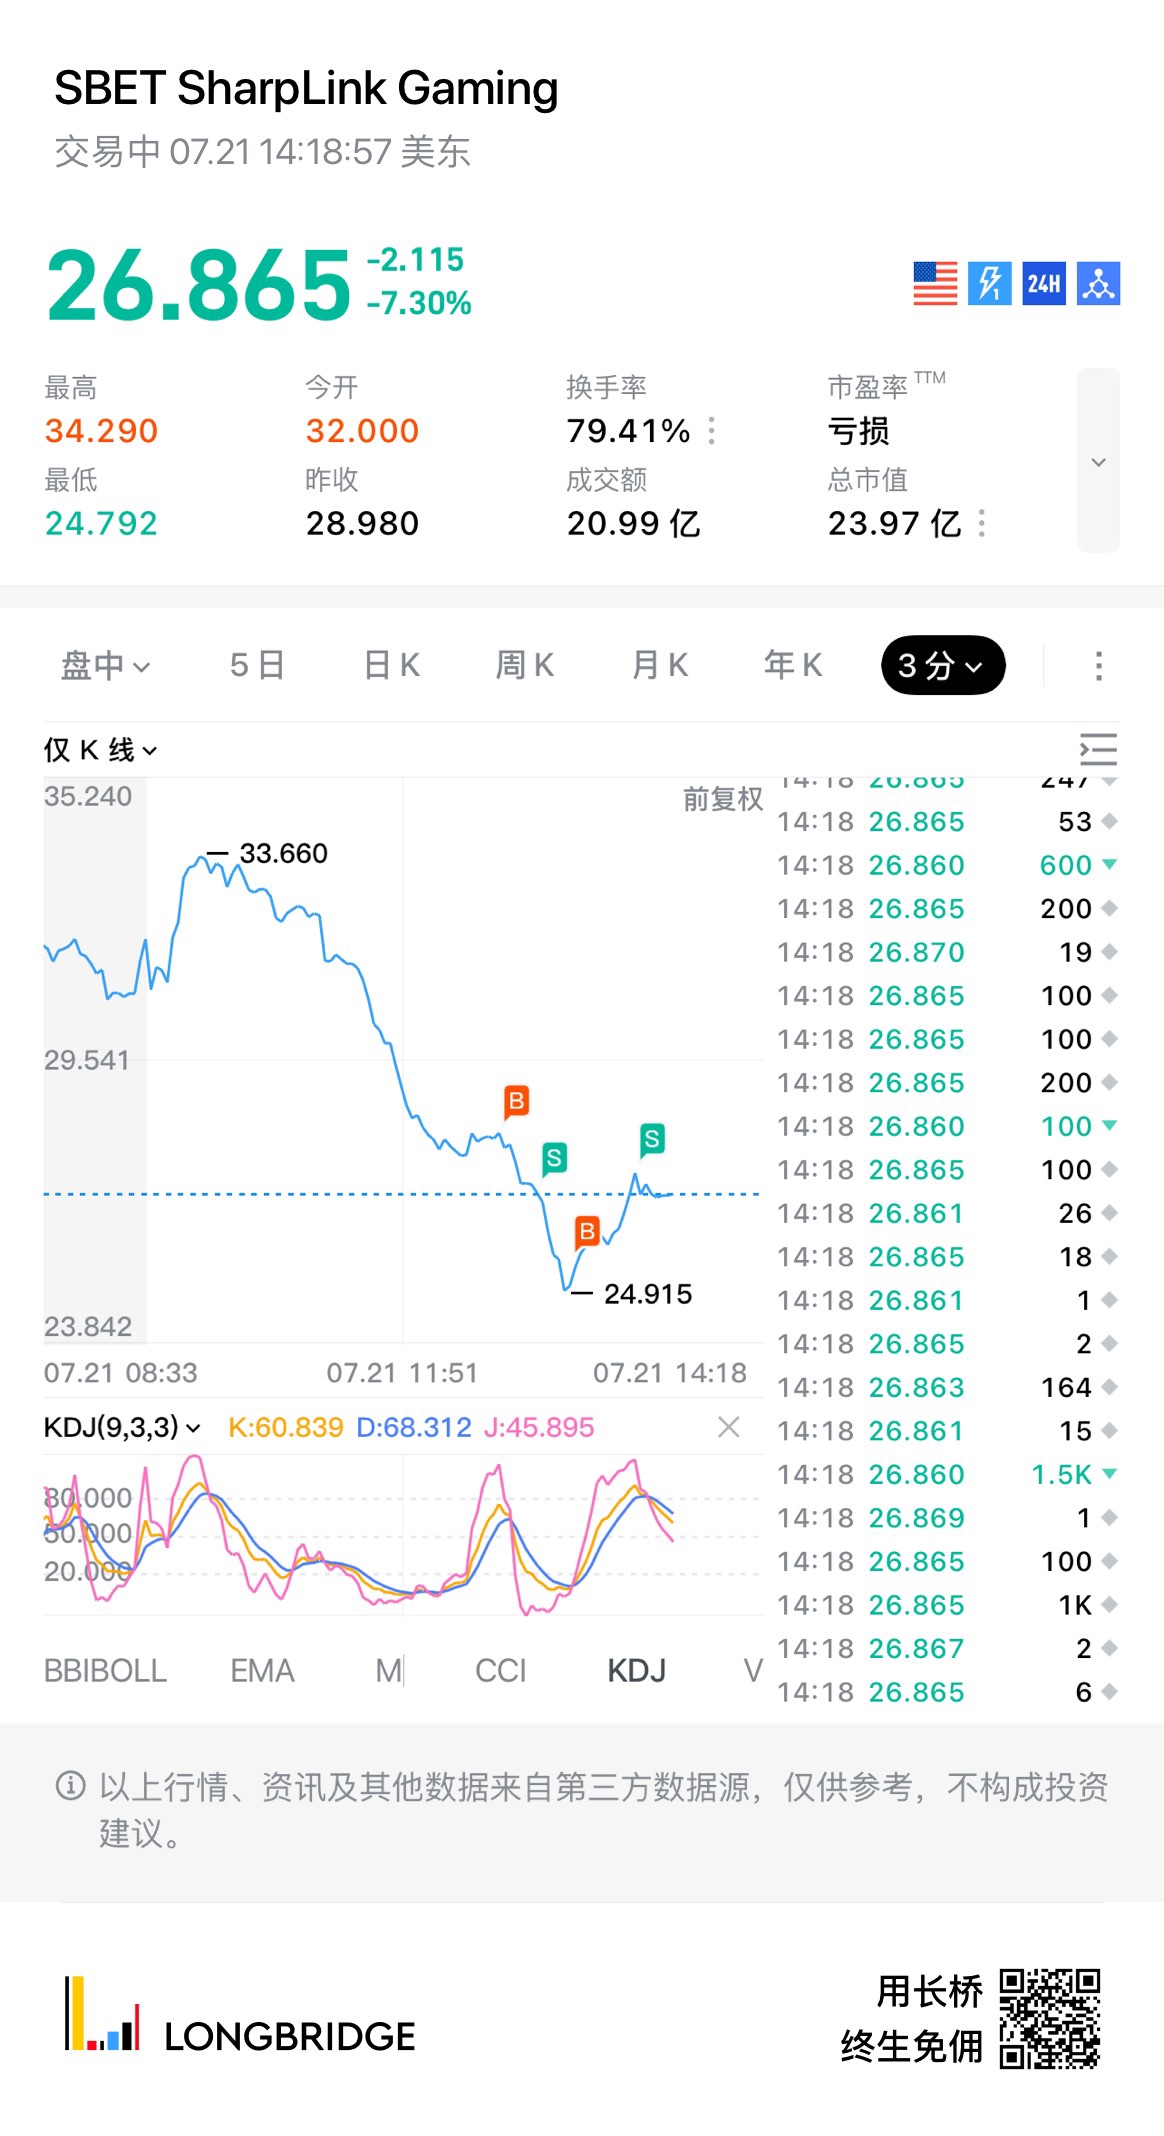Open the 24H trading icon
This screenshot has width=1164, height=2136.
1044,284
